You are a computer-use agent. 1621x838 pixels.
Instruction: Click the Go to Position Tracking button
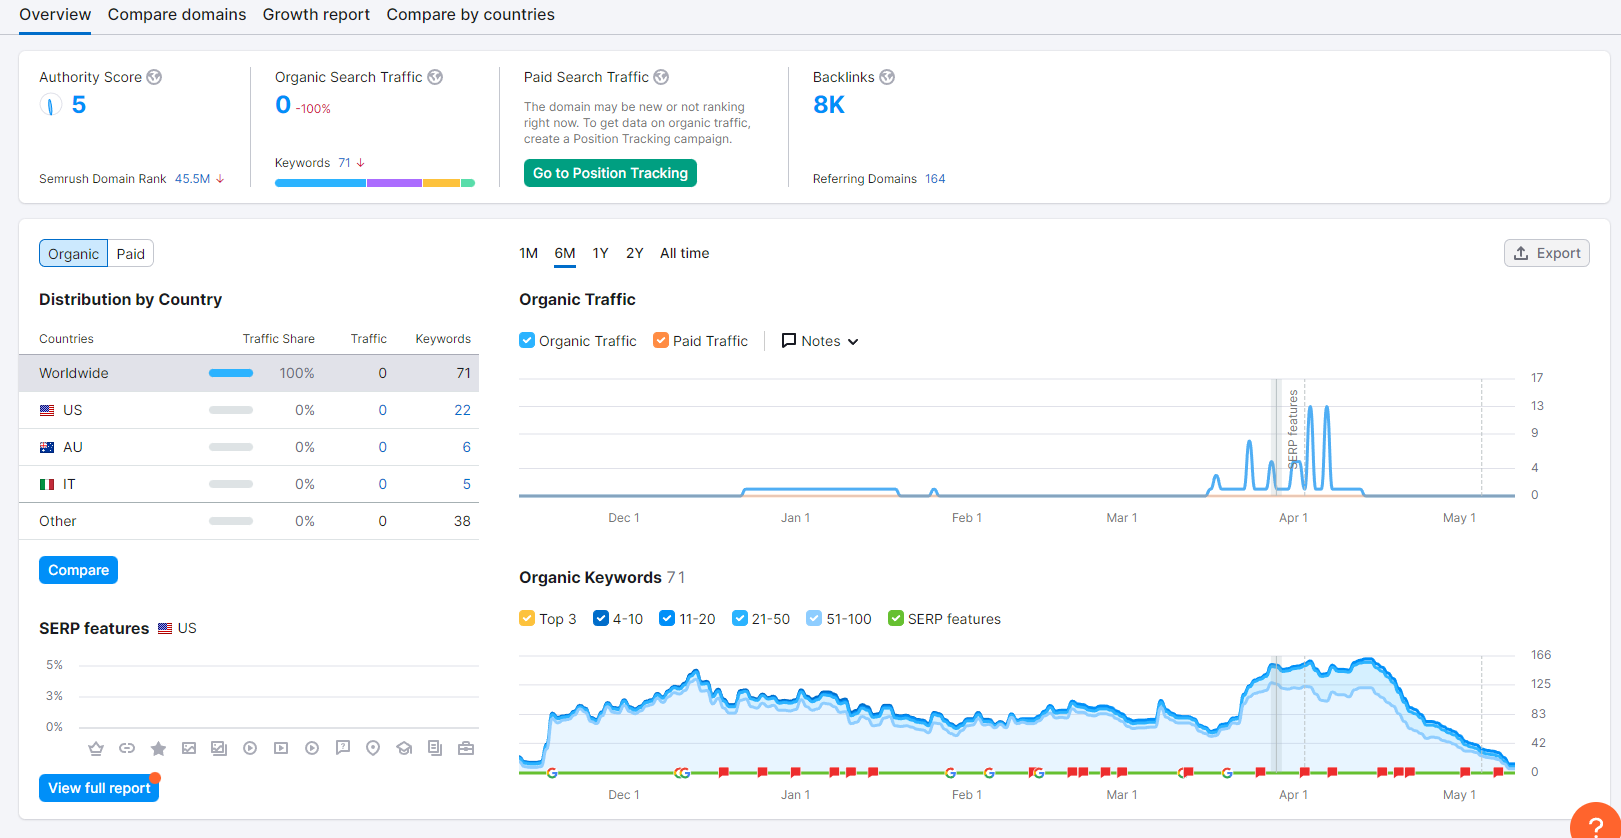(610, 173)
